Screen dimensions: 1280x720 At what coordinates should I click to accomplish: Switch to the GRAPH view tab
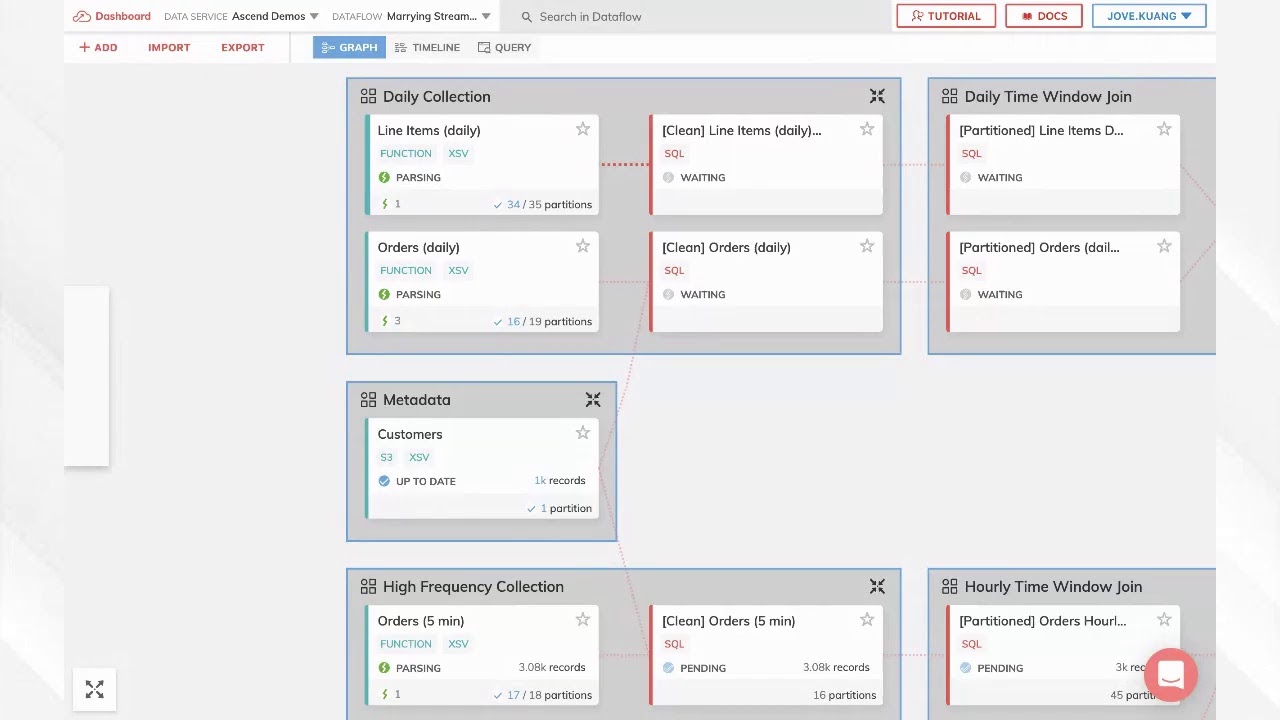point(349,47)
